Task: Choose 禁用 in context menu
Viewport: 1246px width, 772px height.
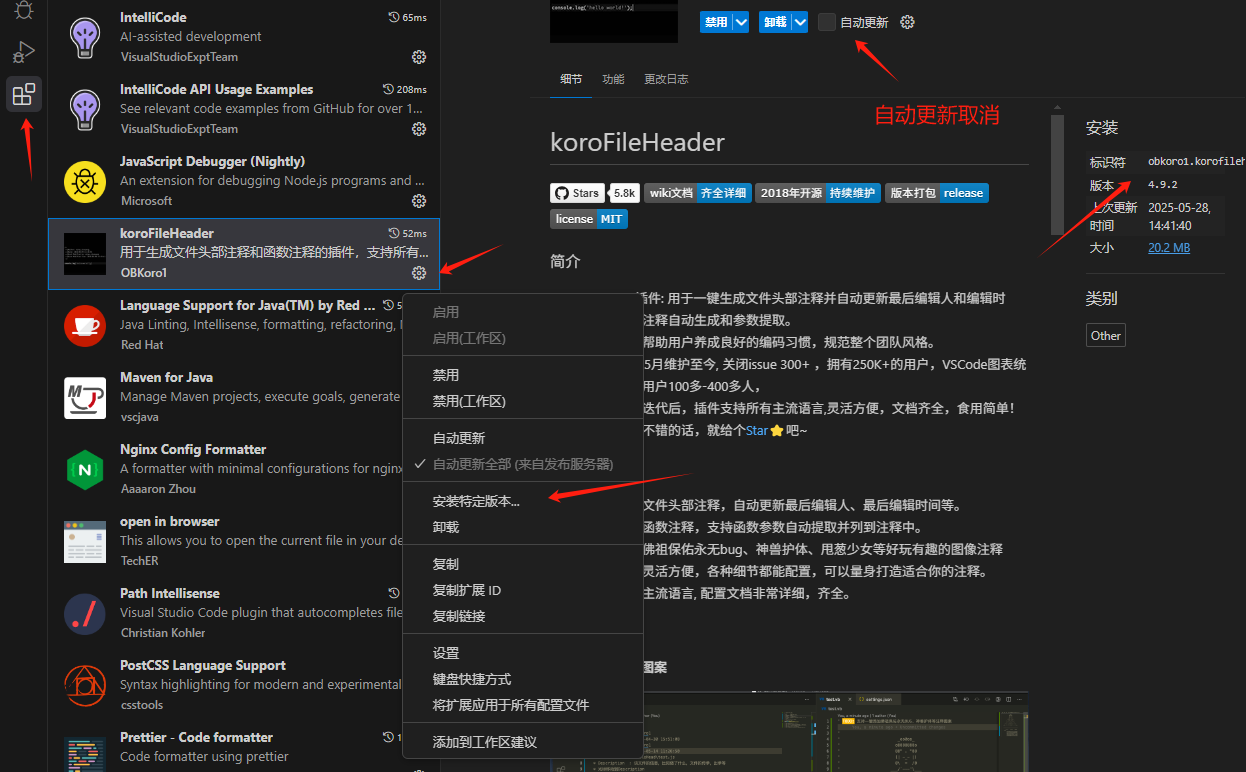Action: [x=522, y=375]
